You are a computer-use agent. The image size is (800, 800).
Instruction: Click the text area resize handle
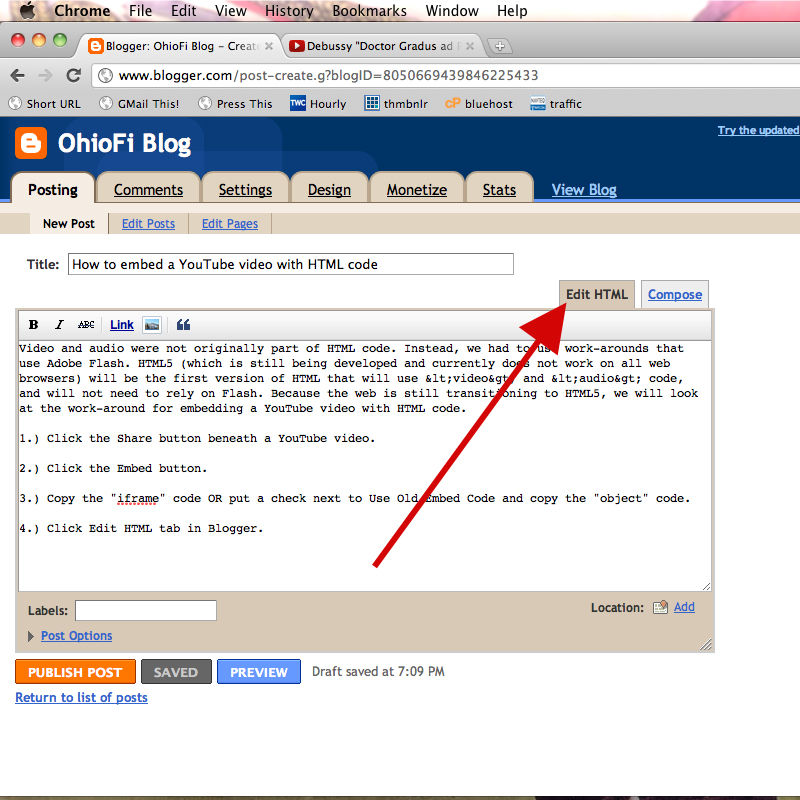coord(706,587)
